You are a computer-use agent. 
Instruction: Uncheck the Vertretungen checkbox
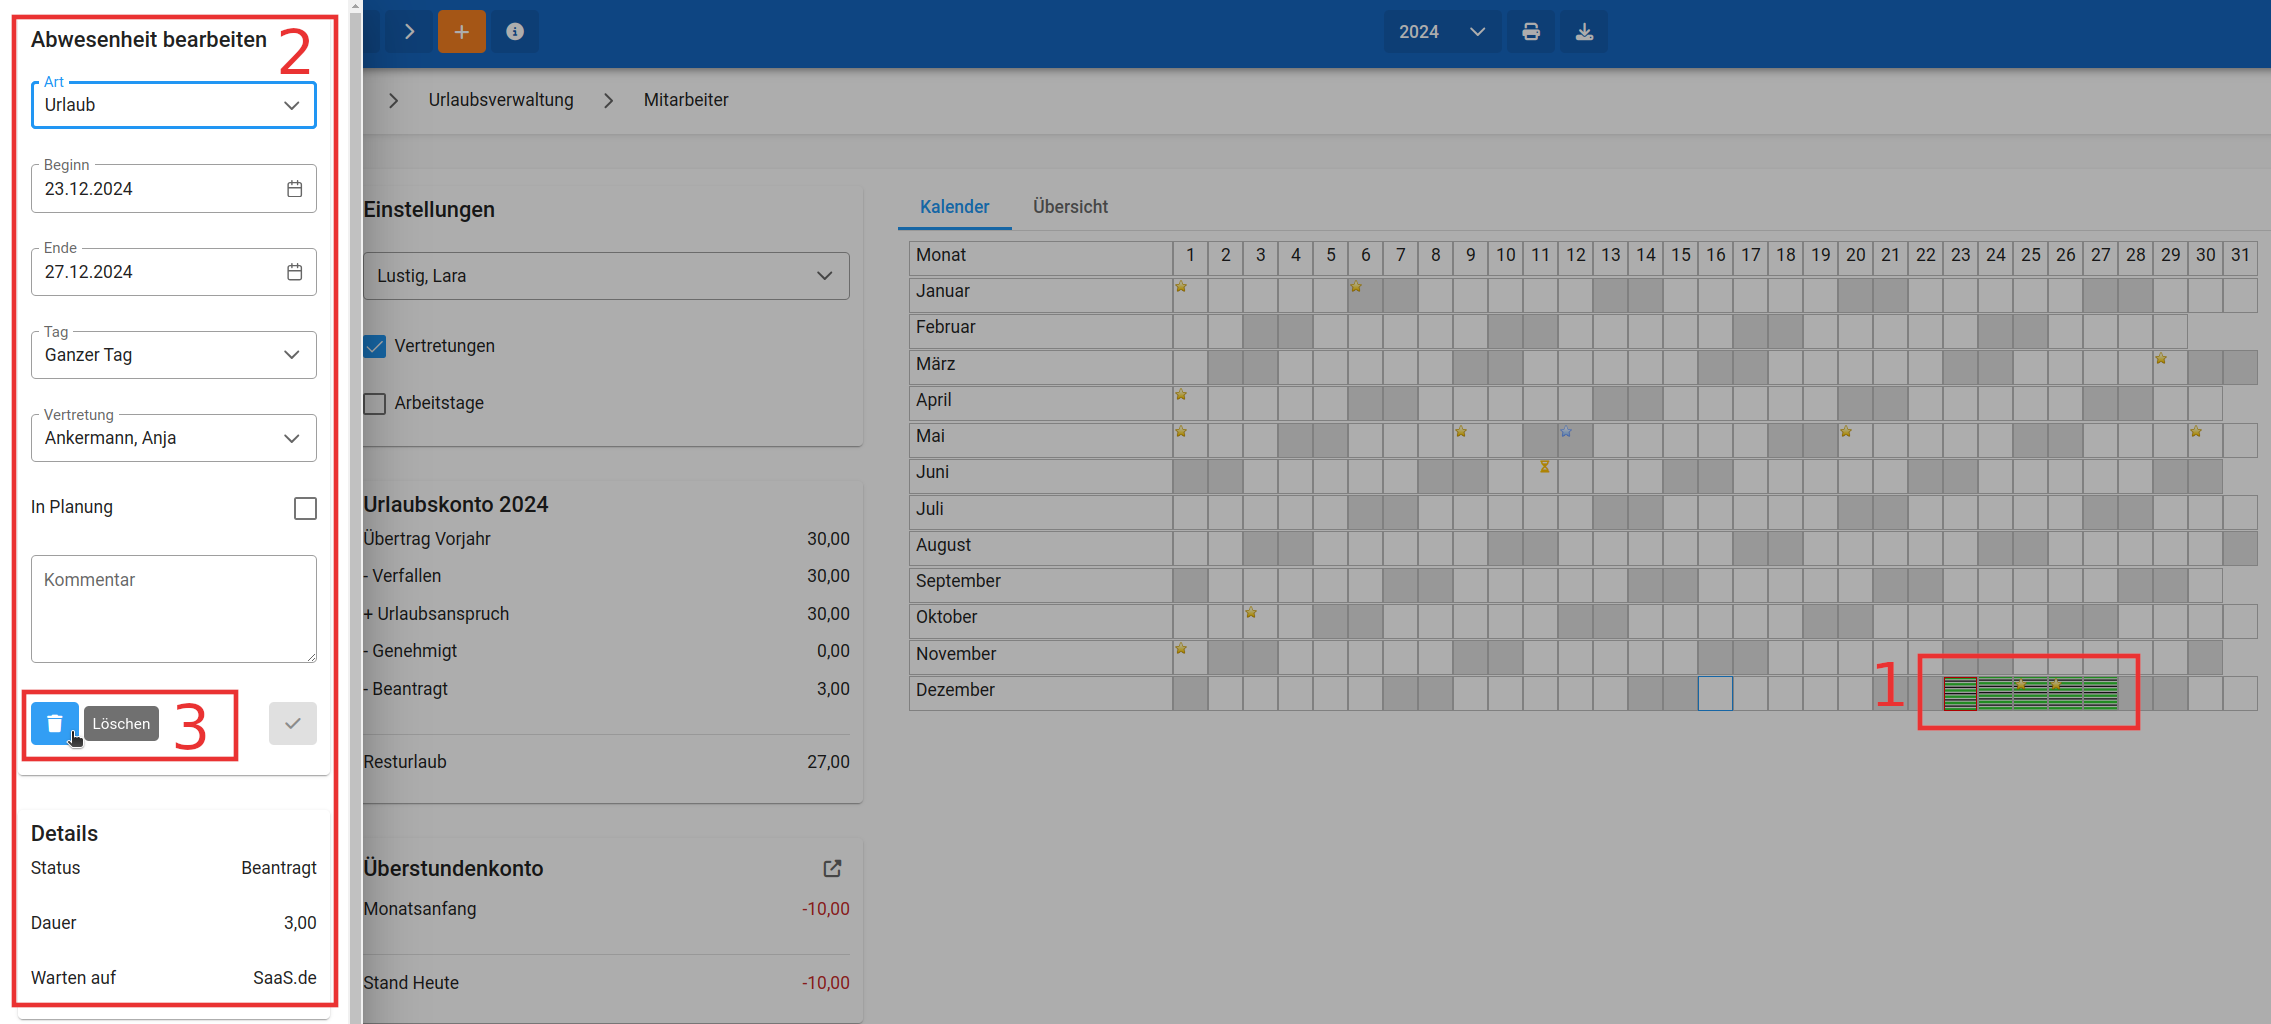[x=375, y=346]
